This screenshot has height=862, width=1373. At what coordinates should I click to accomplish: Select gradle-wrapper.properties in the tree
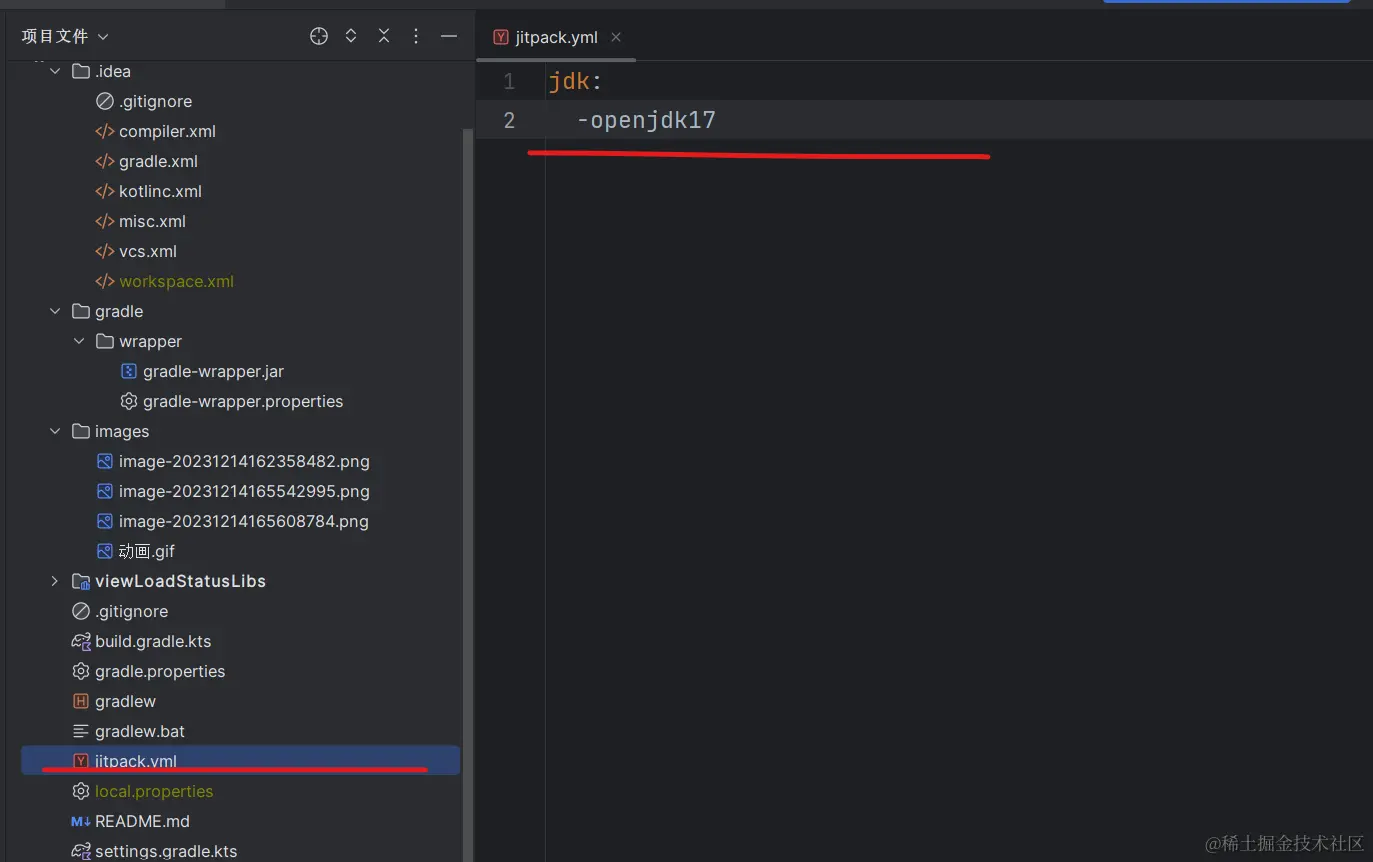(x=243, y=401)
